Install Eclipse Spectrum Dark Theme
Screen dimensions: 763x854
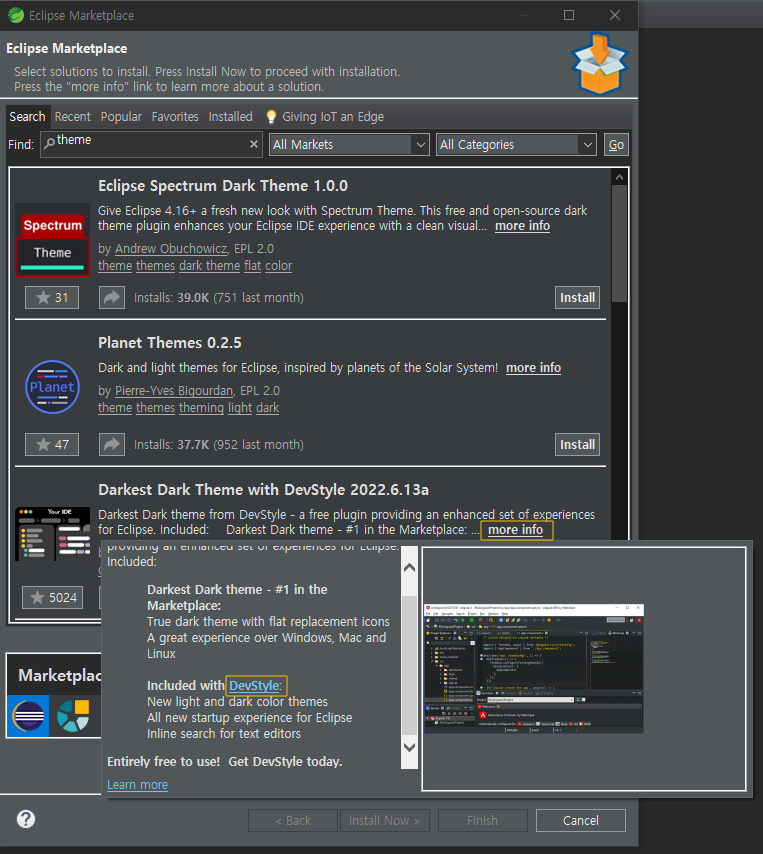[577, 297]
